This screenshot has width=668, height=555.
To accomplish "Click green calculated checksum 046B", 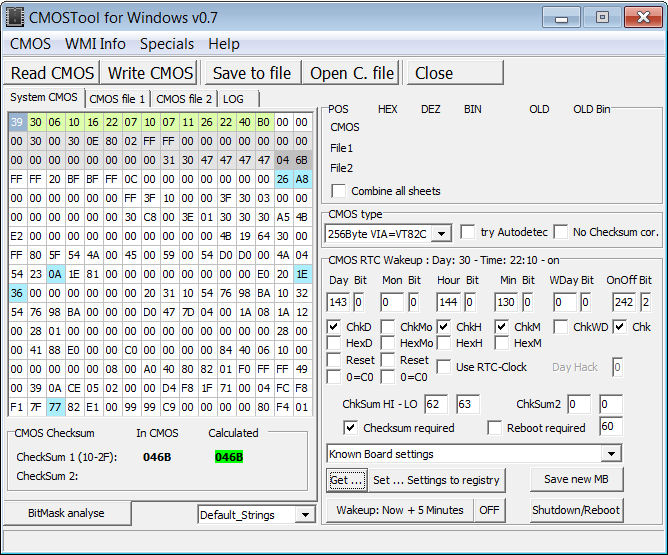I will pos(229,457).
